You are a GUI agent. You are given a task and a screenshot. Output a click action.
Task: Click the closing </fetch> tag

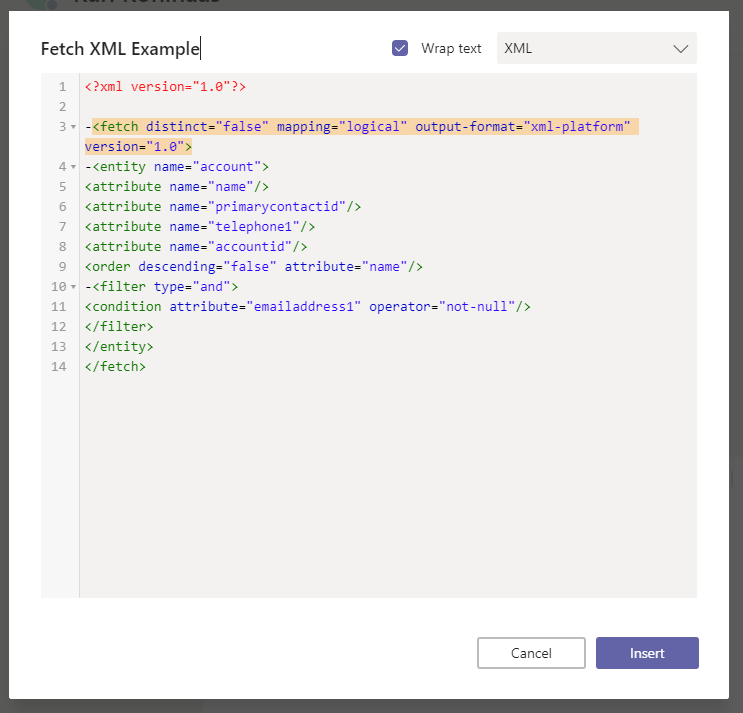tap(115, 366)
